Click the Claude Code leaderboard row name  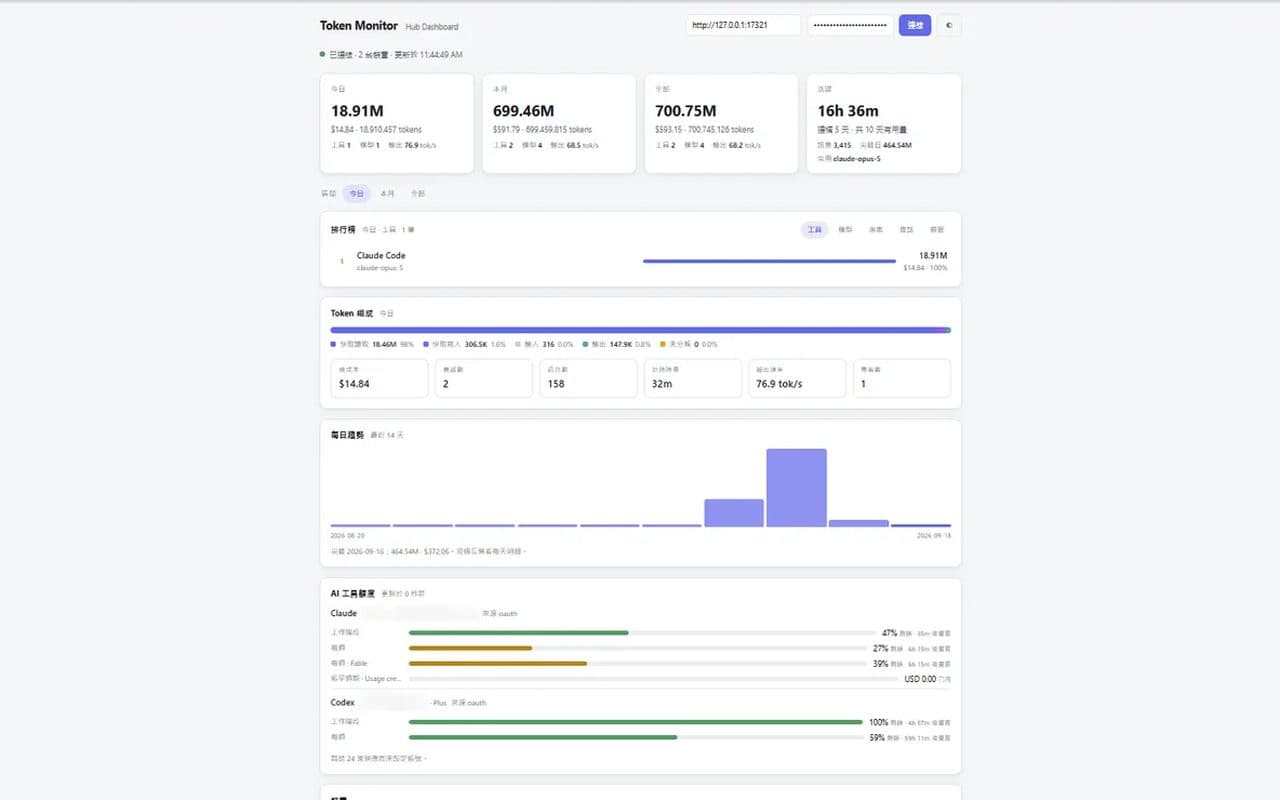[x=381, y=256]
